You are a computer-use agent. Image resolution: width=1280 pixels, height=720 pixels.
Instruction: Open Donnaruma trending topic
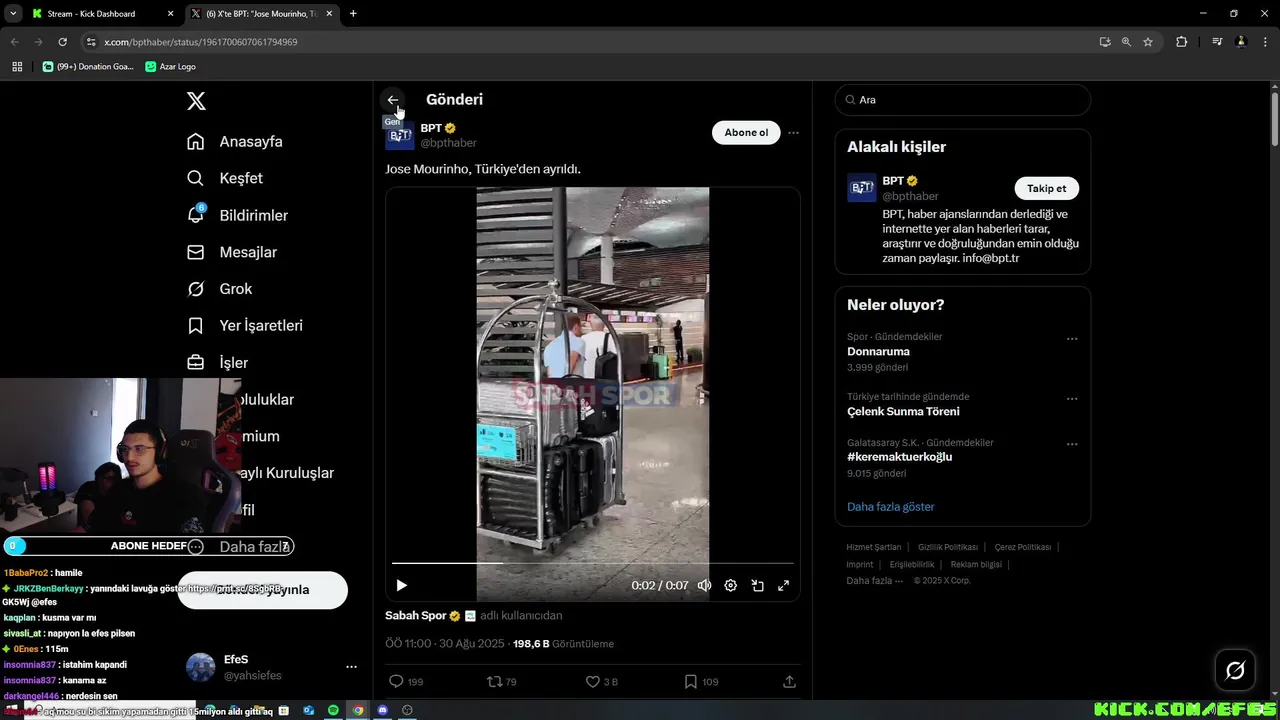click(x=878, y=351)
